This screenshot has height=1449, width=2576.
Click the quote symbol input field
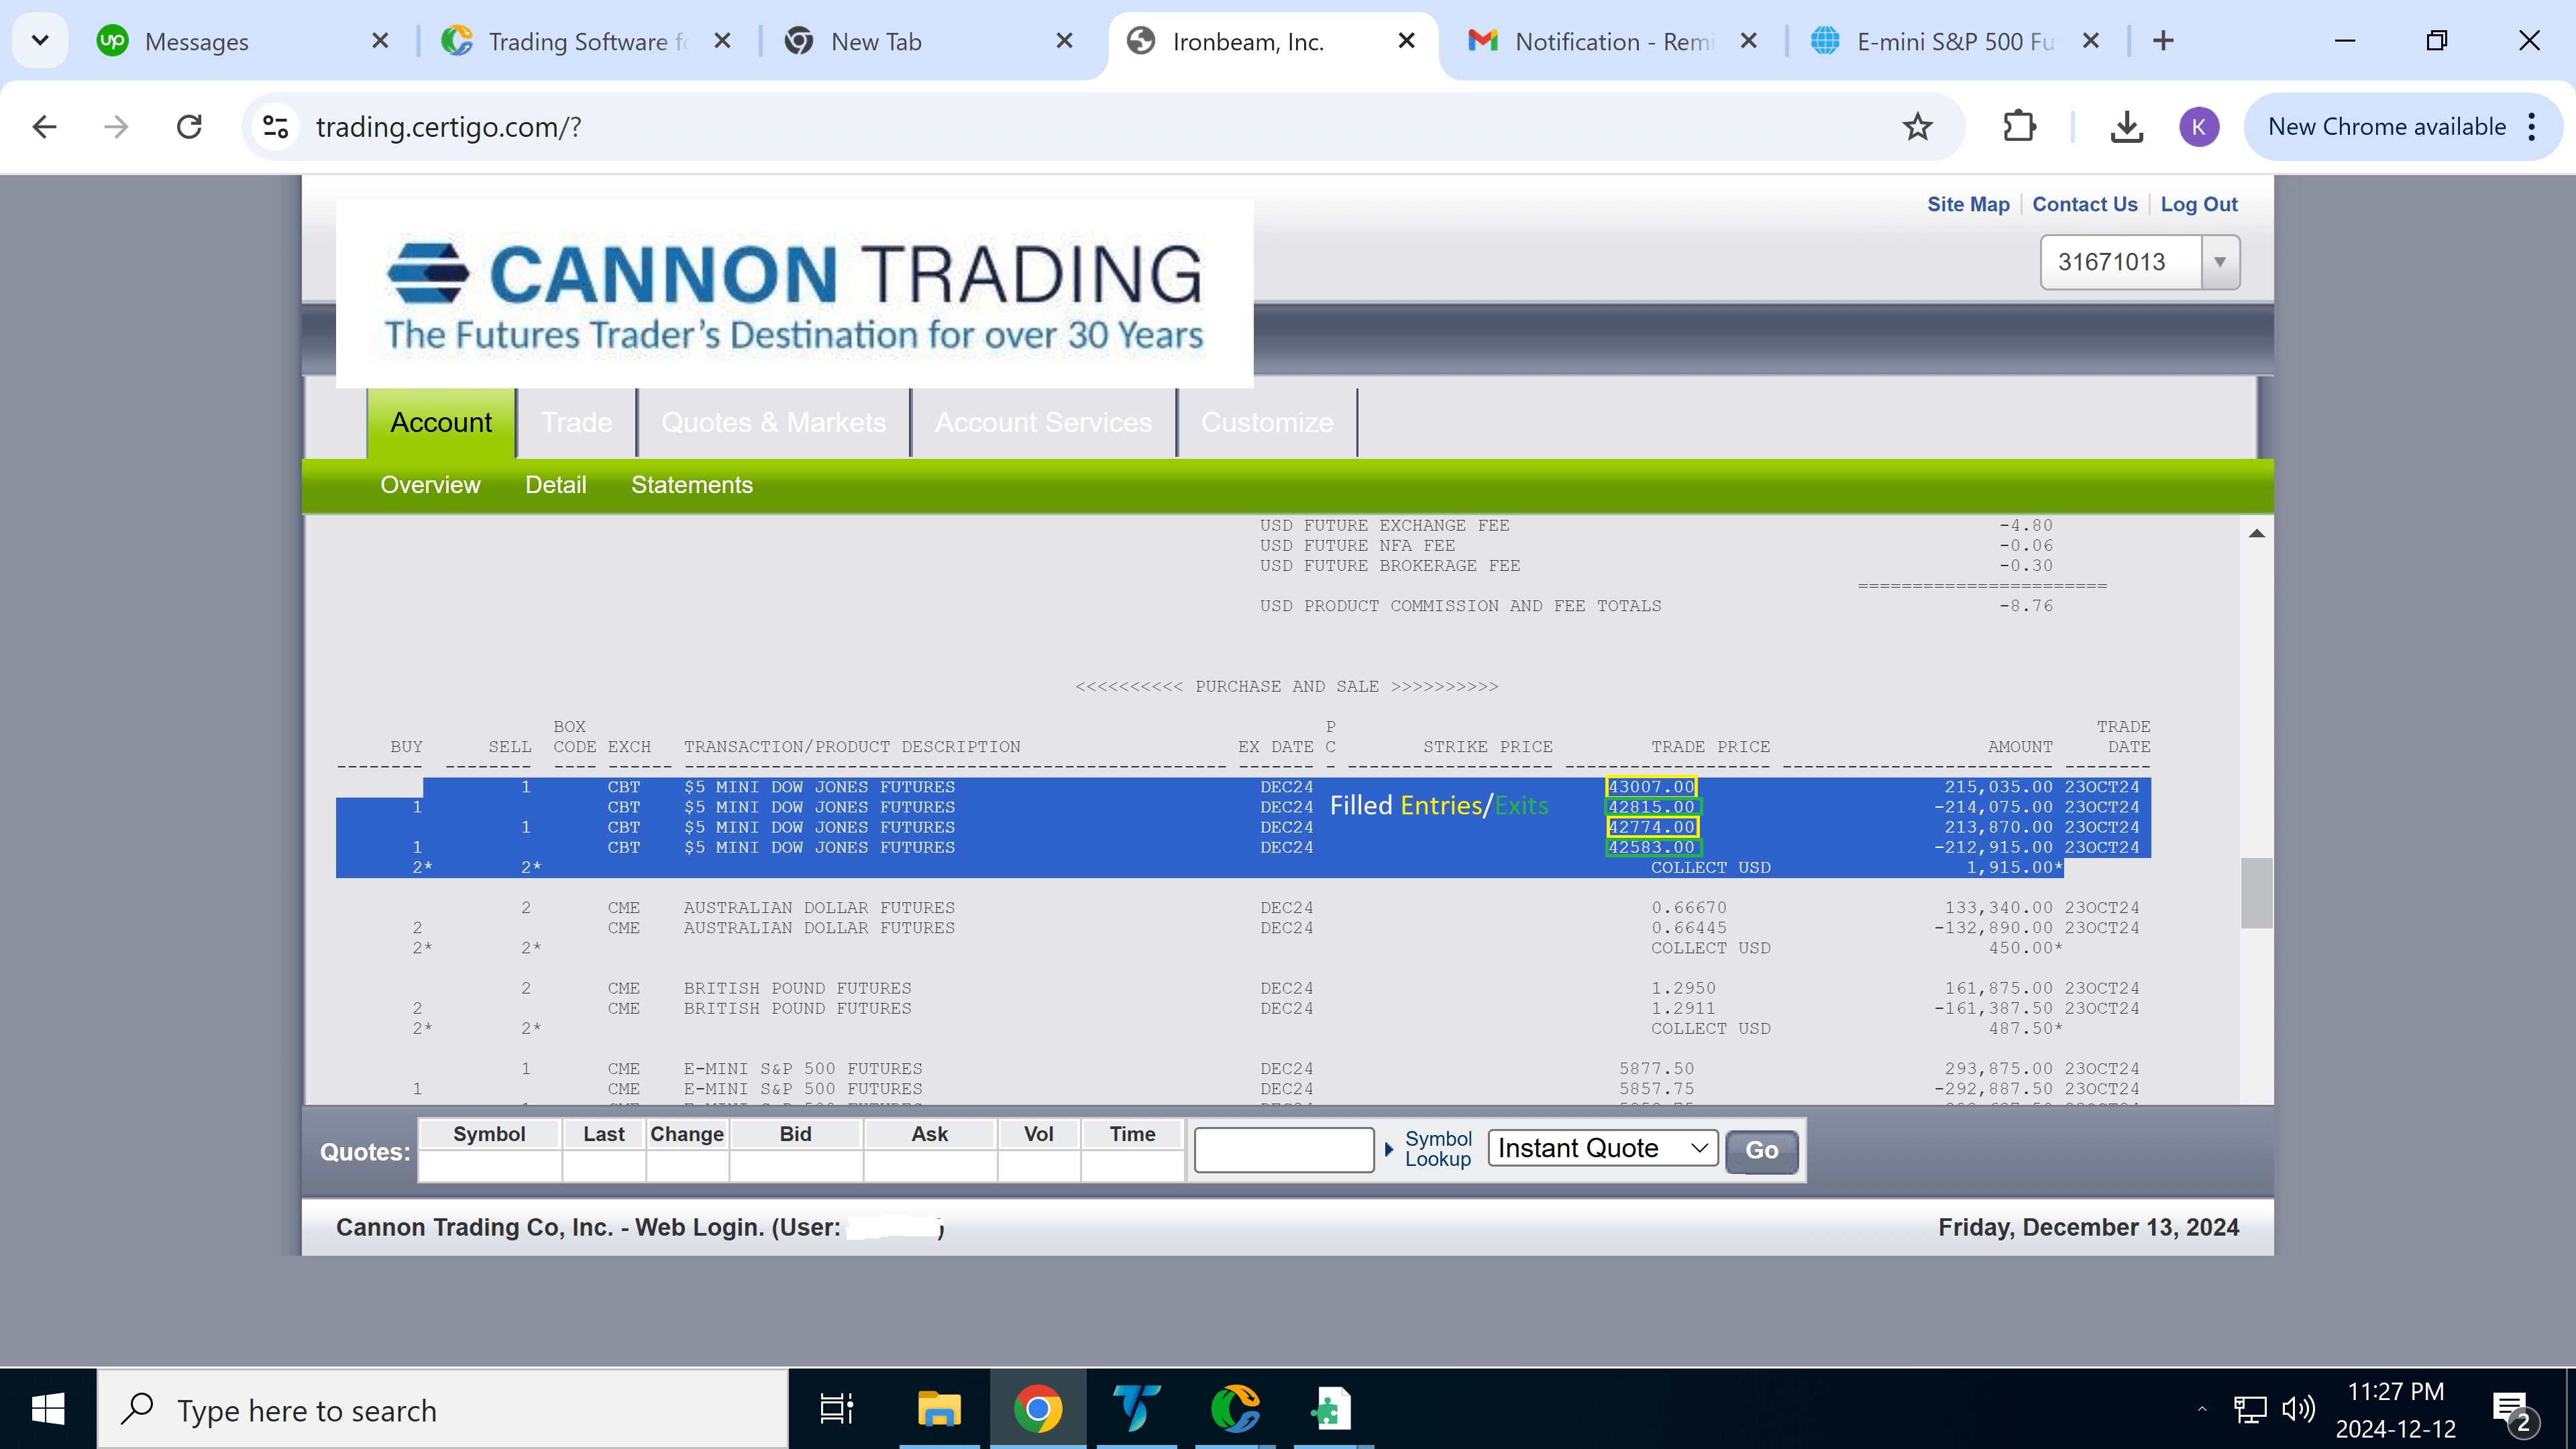[1284, 1150]
